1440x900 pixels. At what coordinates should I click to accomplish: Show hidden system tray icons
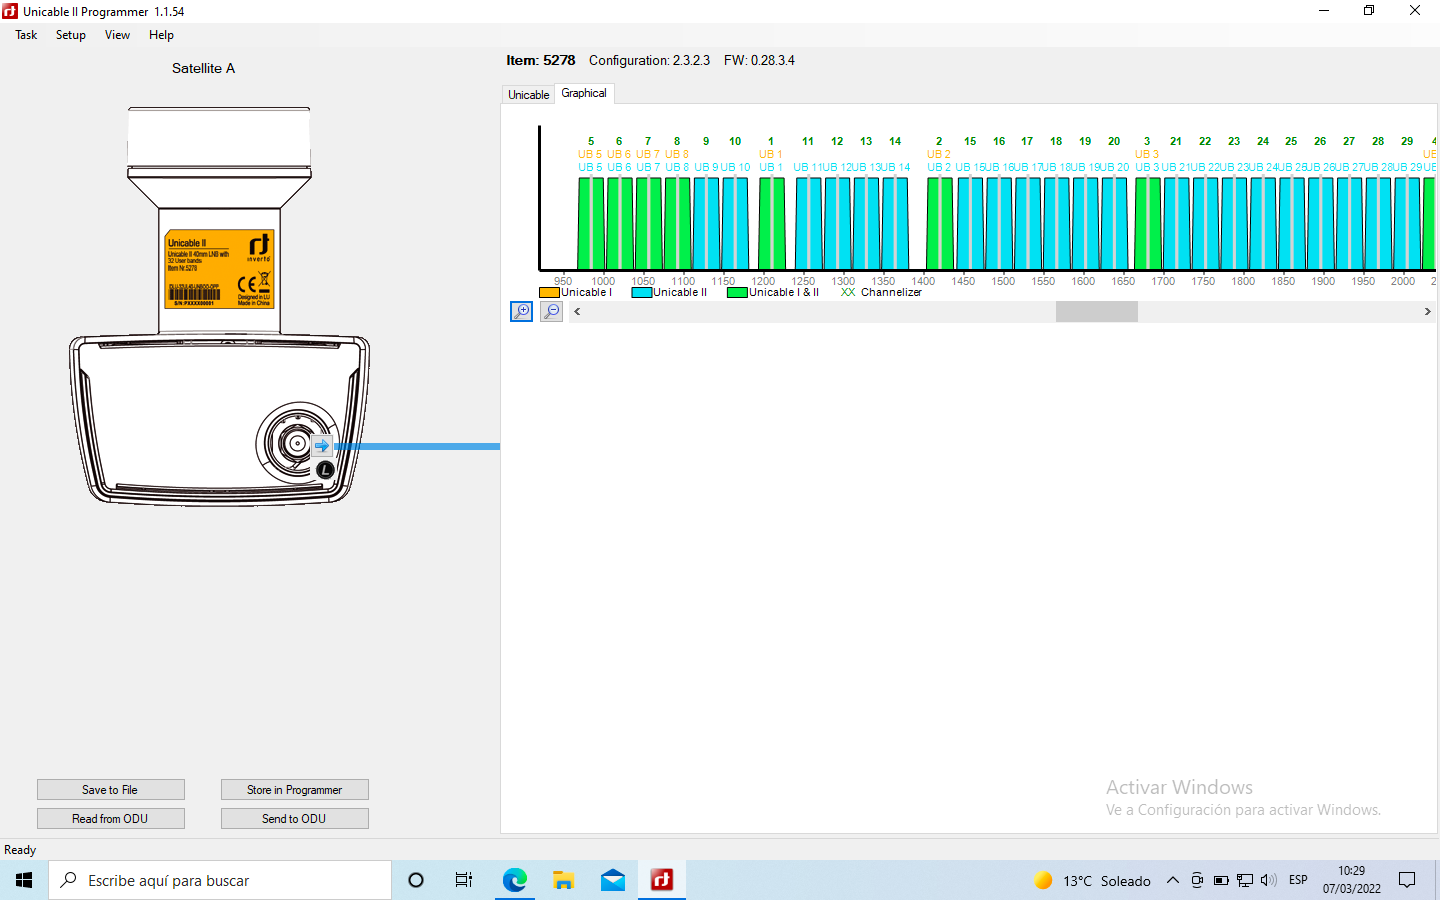(x=1172, y=880)
